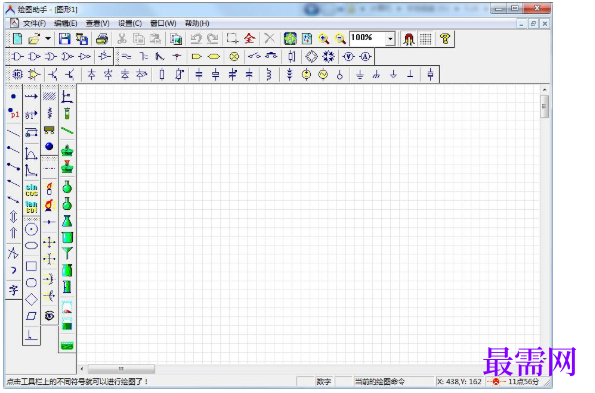Click the Save floppy disk icon

click(65, 39)
